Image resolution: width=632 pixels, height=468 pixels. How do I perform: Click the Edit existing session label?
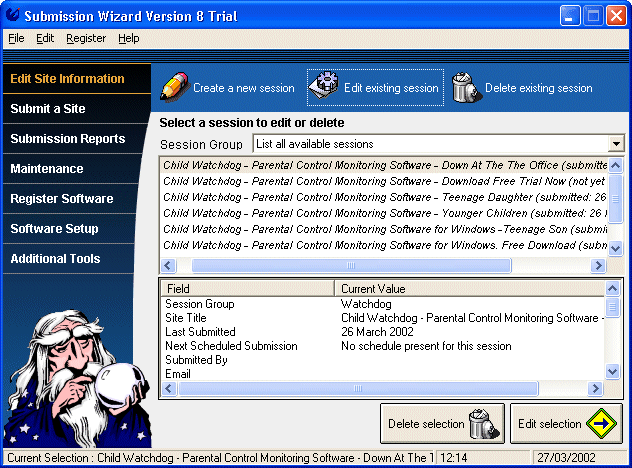point(391,88)
